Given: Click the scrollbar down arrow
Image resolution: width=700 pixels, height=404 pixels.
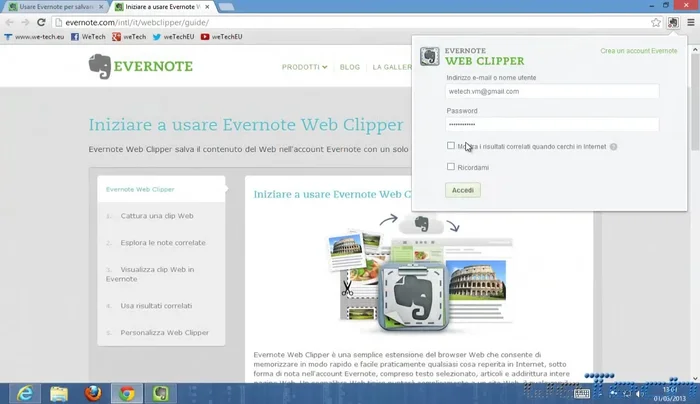Looking at the screenshot, I should tap(695, 379).
